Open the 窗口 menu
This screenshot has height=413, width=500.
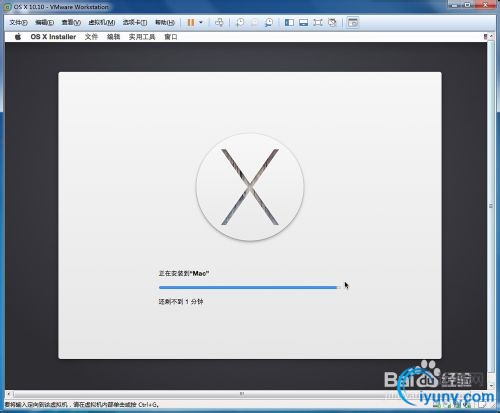point(171,37)
